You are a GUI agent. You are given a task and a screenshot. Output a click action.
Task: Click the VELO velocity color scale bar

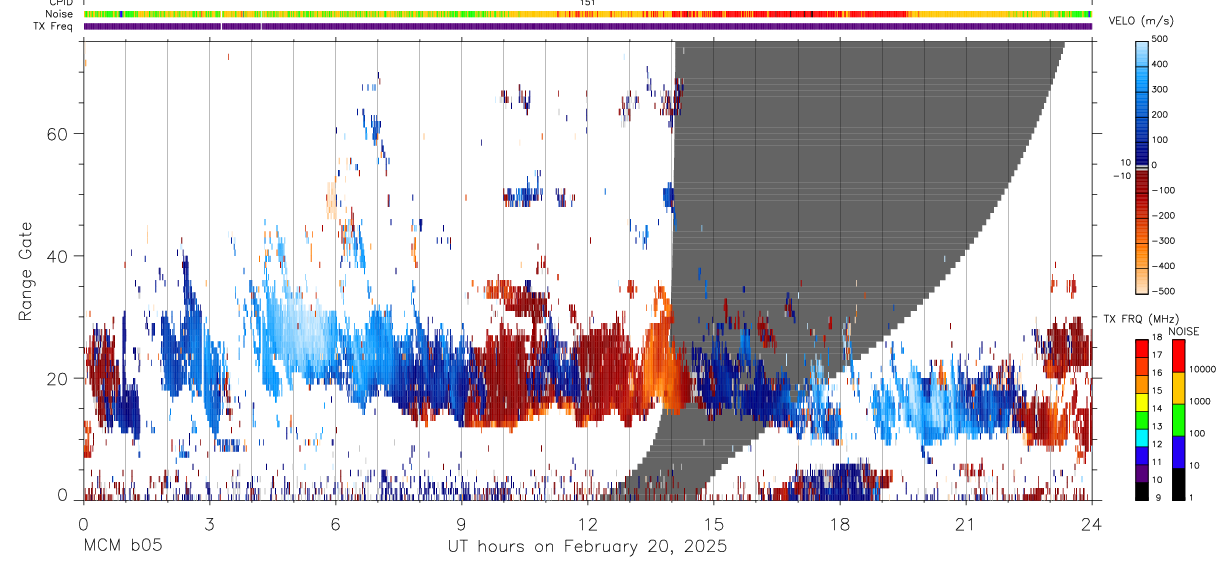[1142, 166]
